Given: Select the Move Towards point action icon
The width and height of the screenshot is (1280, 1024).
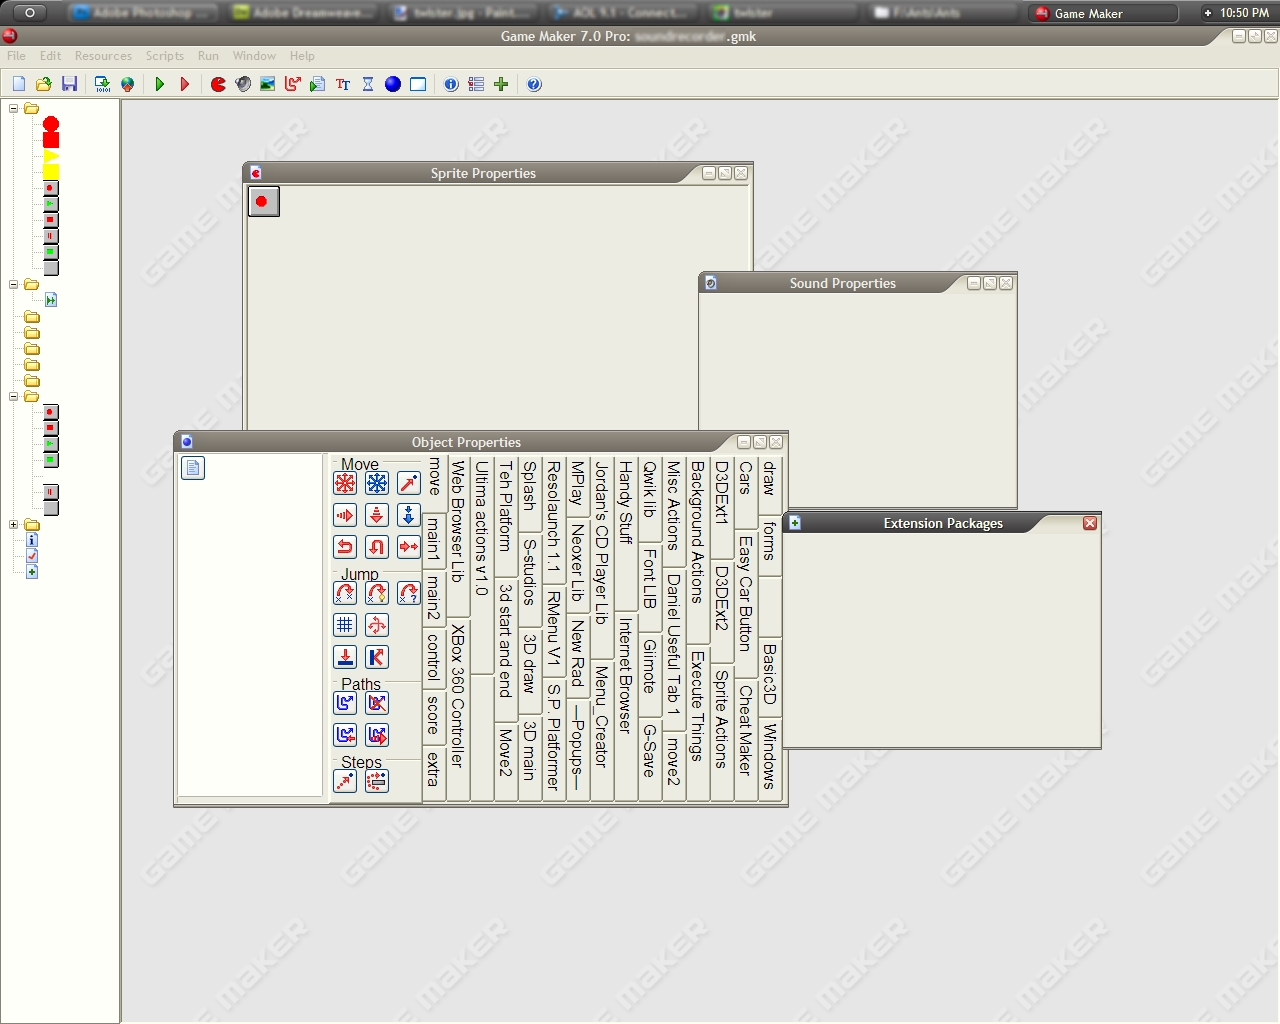Looking at the screenshot, I should click(x=409, y=483).
